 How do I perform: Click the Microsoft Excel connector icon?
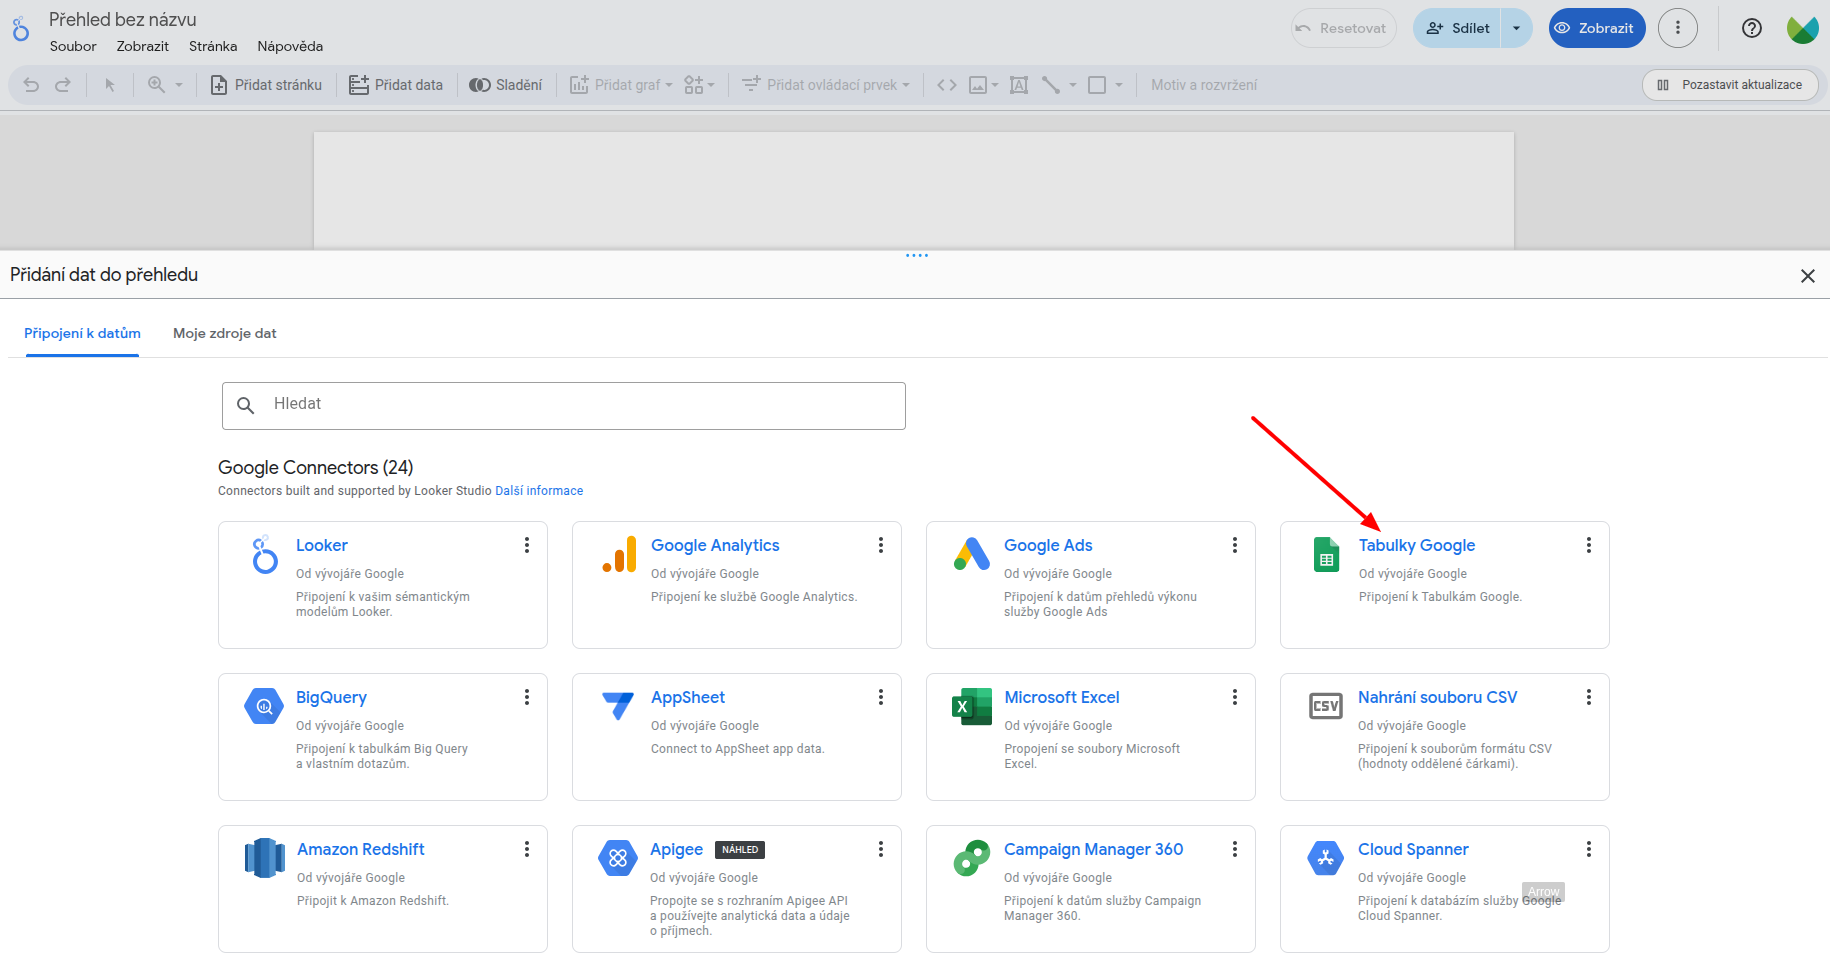click(x=972, y=707)
